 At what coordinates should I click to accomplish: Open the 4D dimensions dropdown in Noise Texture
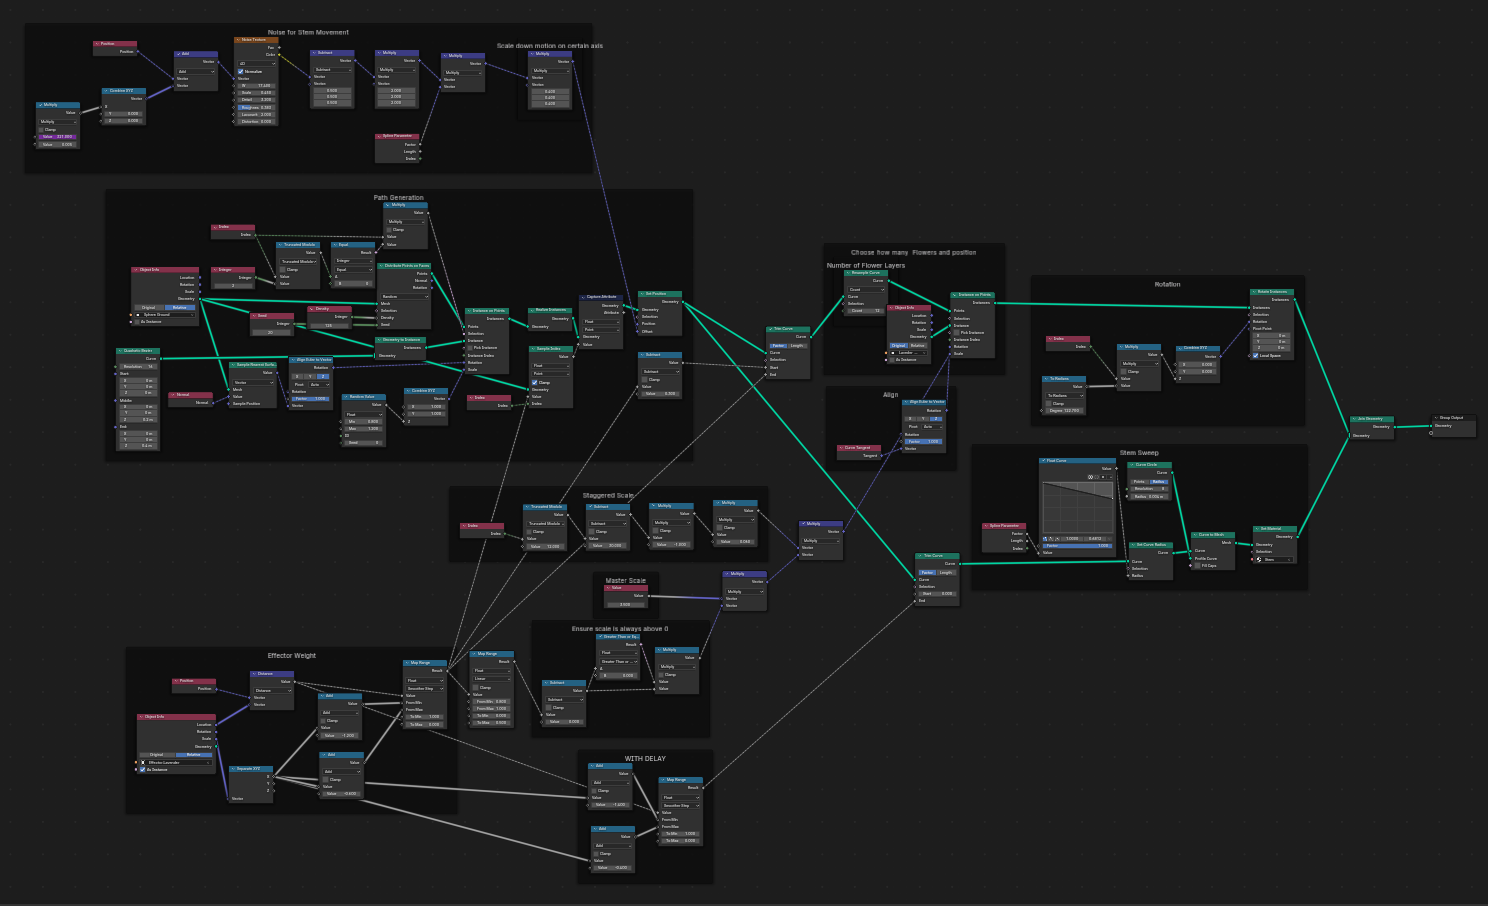256,63
